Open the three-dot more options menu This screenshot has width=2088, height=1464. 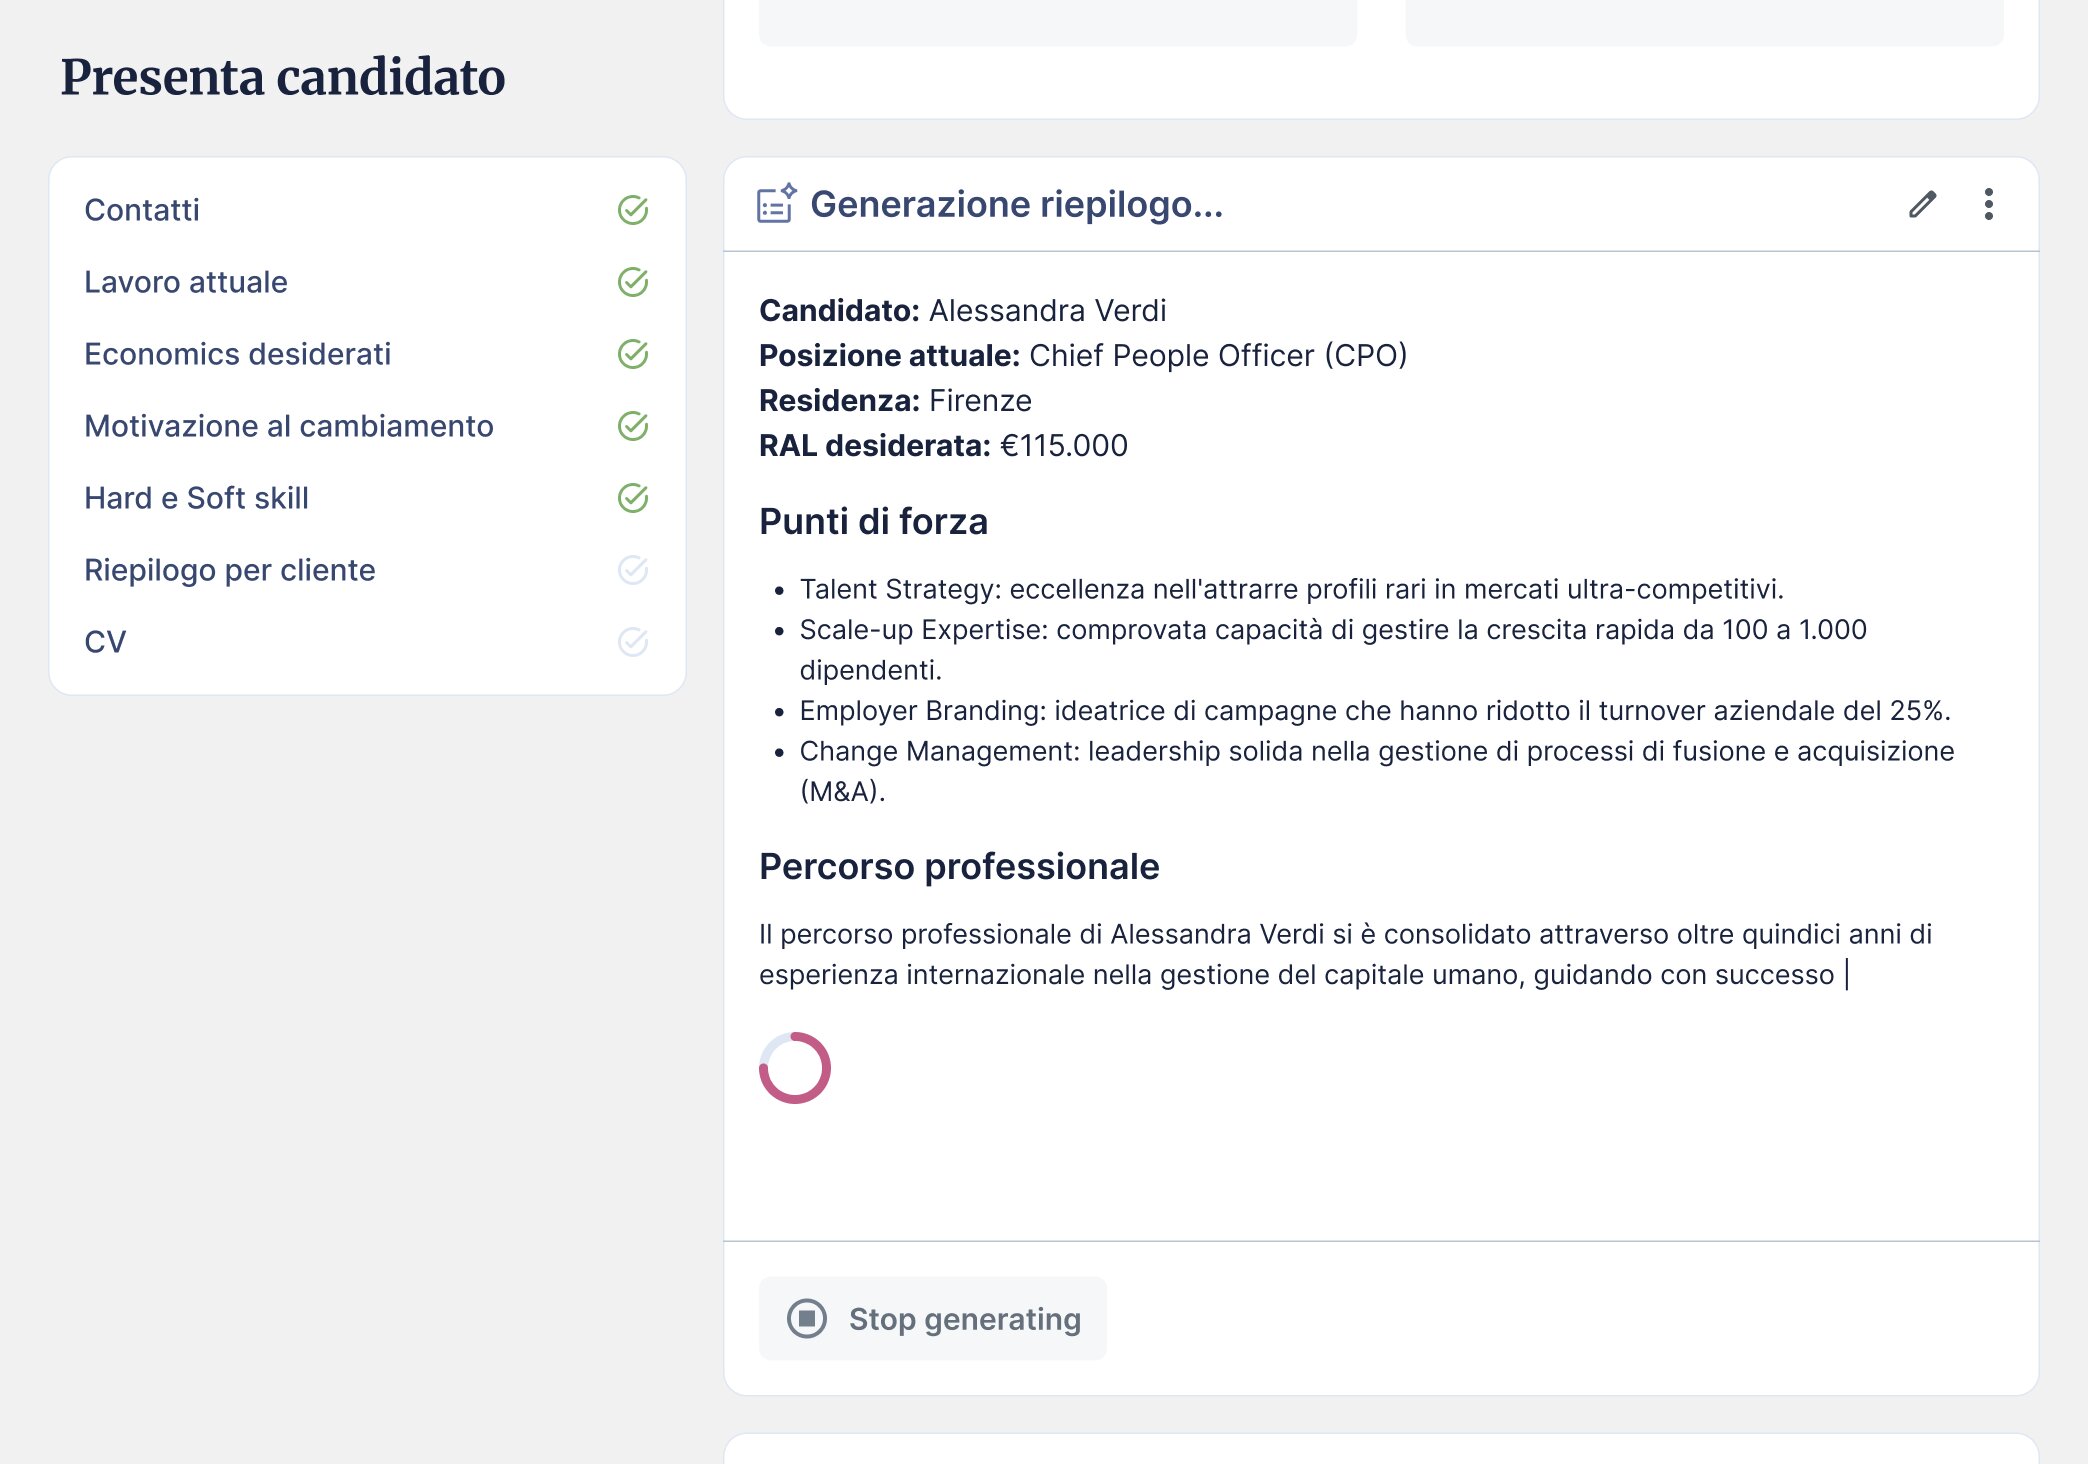click(x=1988, y=204)
